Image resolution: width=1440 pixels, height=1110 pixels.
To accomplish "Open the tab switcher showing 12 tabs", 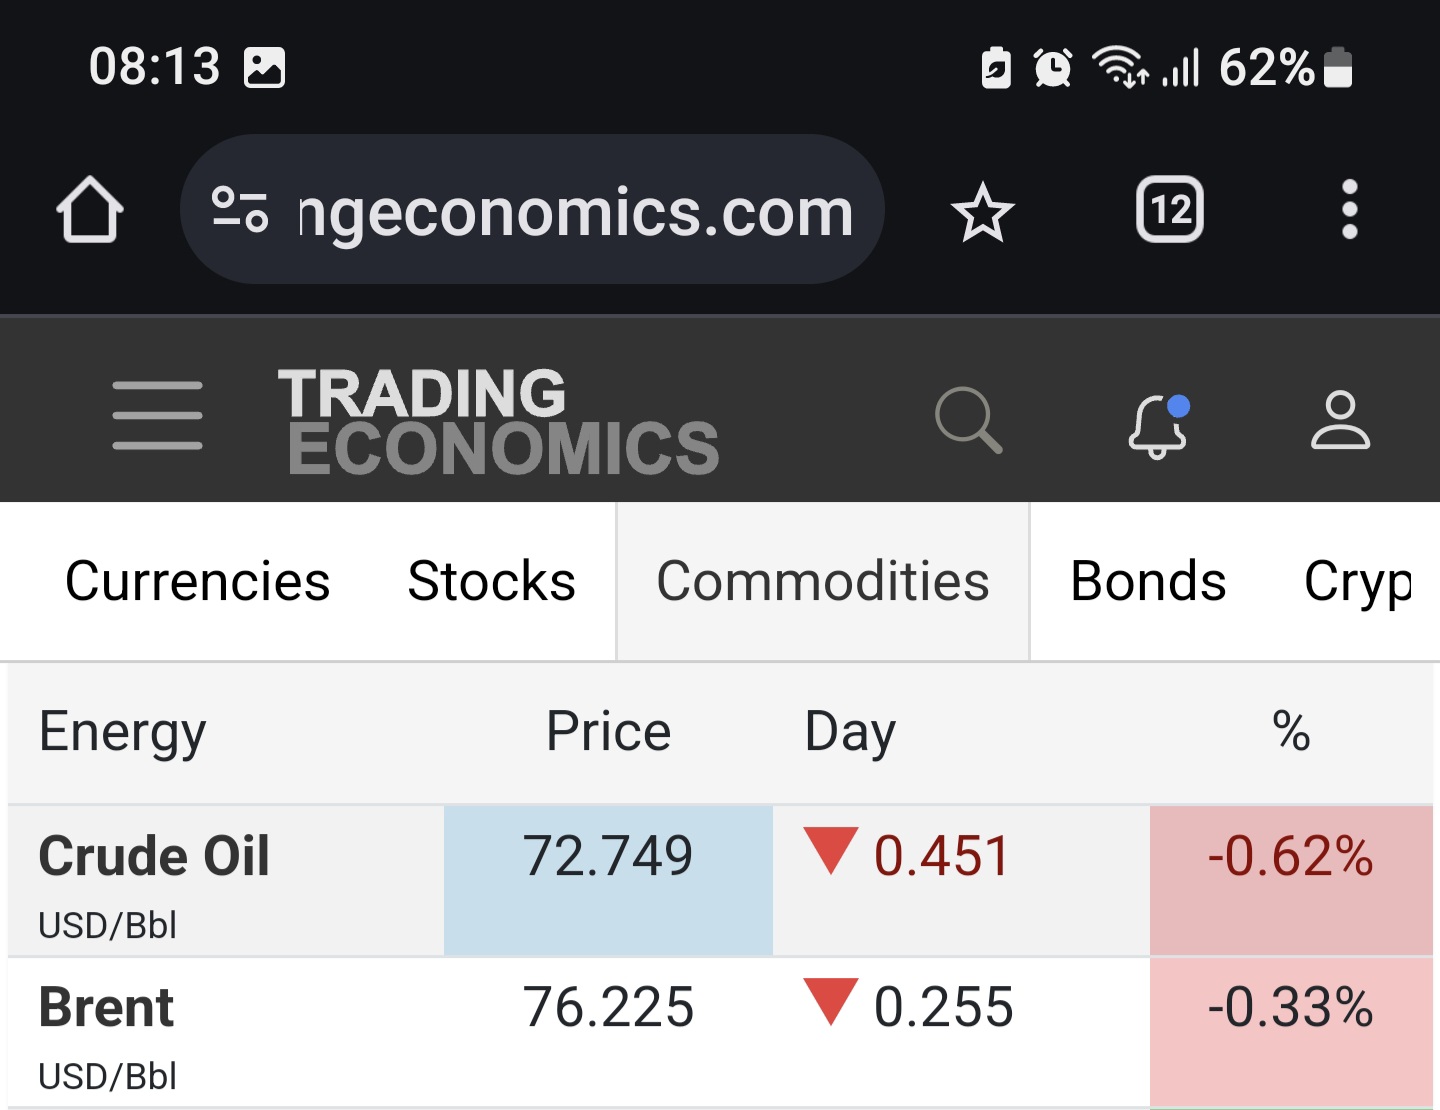I will tap(1169, 210).
